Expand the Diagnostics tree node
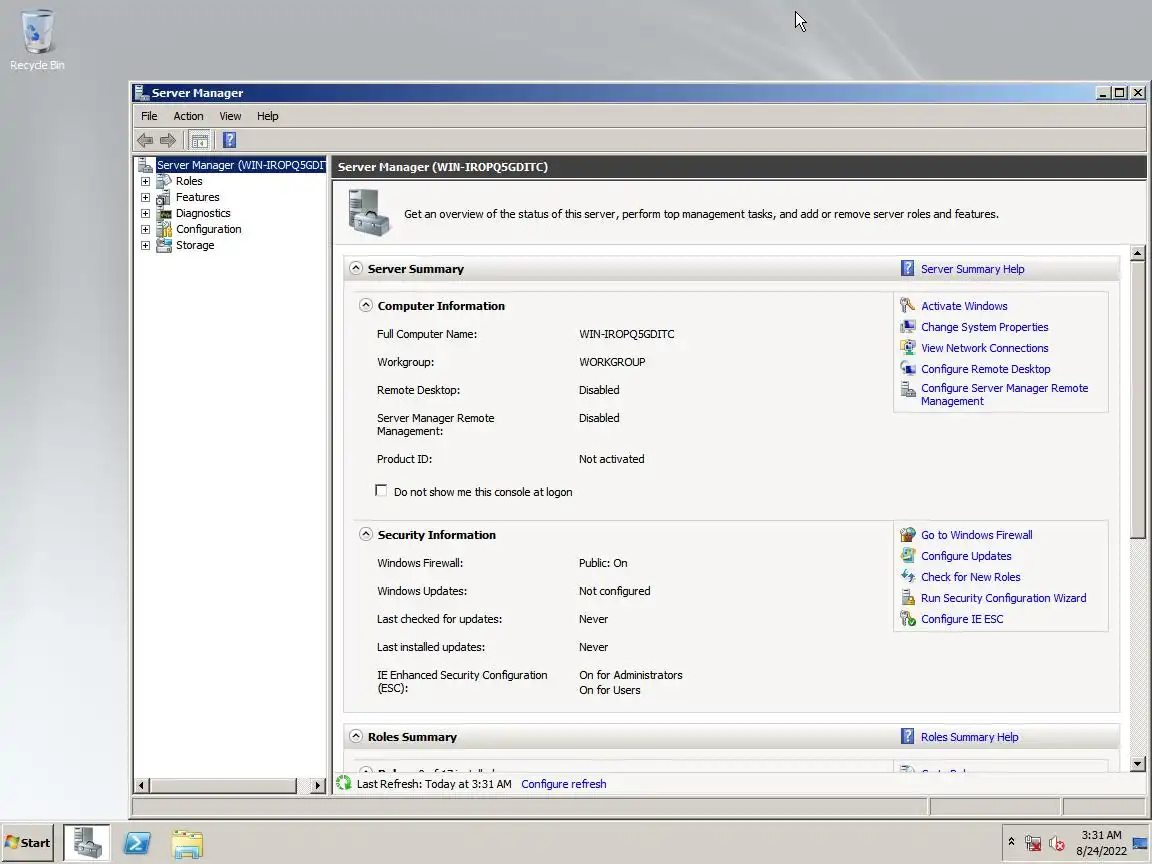1152x864 pixels. (x=145, y=213)
